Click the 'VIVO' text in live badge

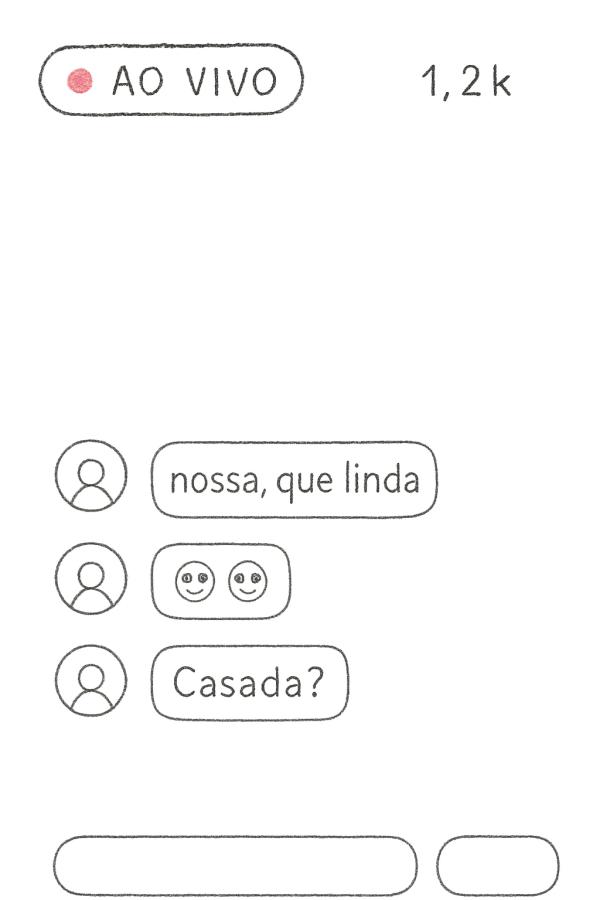click(x=231, y=81)
